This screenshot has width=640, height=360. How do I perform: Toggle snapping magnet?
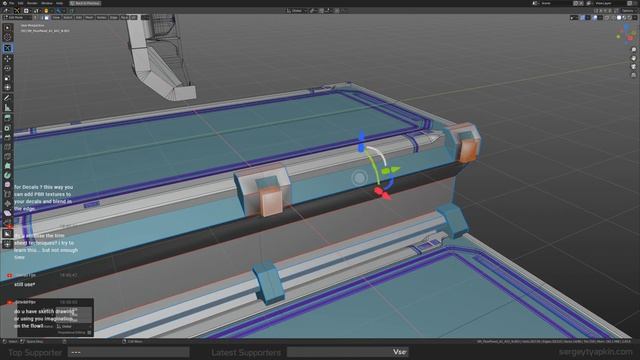point(321,11)
